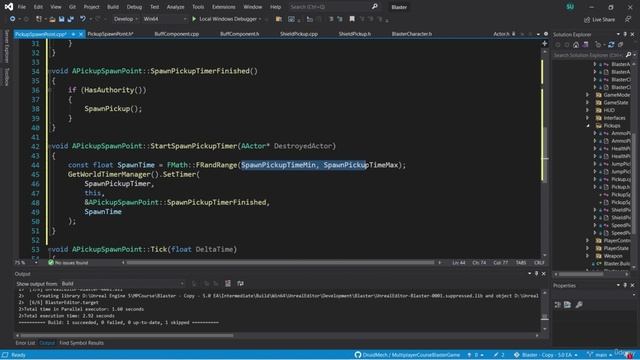This screenshot has width=640, height=360.
Task: Click the open file folder toolbar icon
Action: 52,19
